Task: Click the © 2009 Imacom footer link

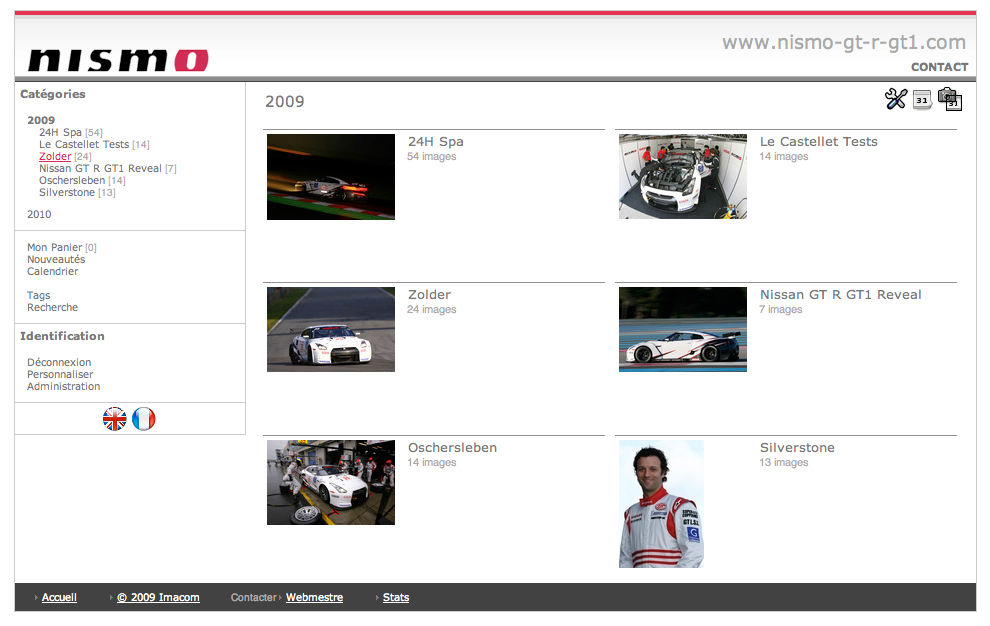Action: tap(158, 598)
